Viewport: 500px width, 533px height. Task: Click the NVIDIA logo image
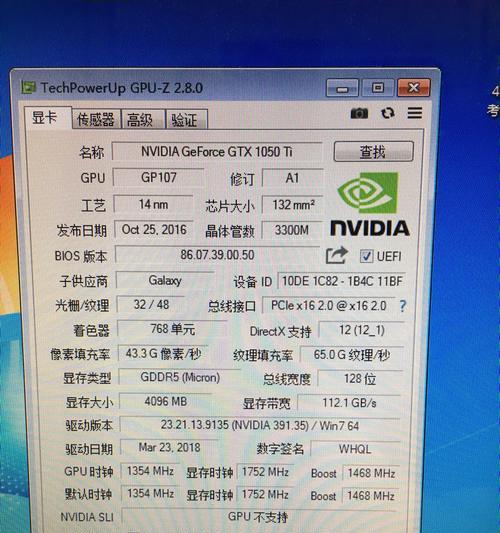[x=370, y=204]
